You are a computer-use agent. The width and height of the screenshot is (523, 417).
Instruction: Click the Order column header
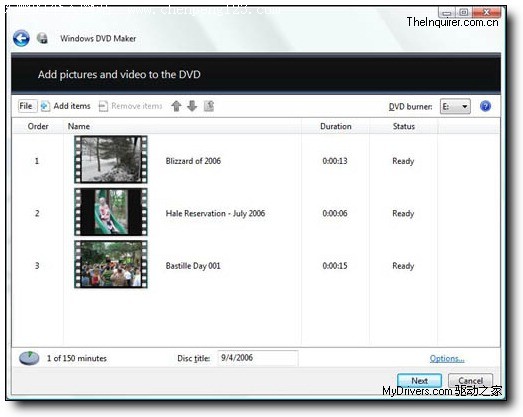[38, 126]
